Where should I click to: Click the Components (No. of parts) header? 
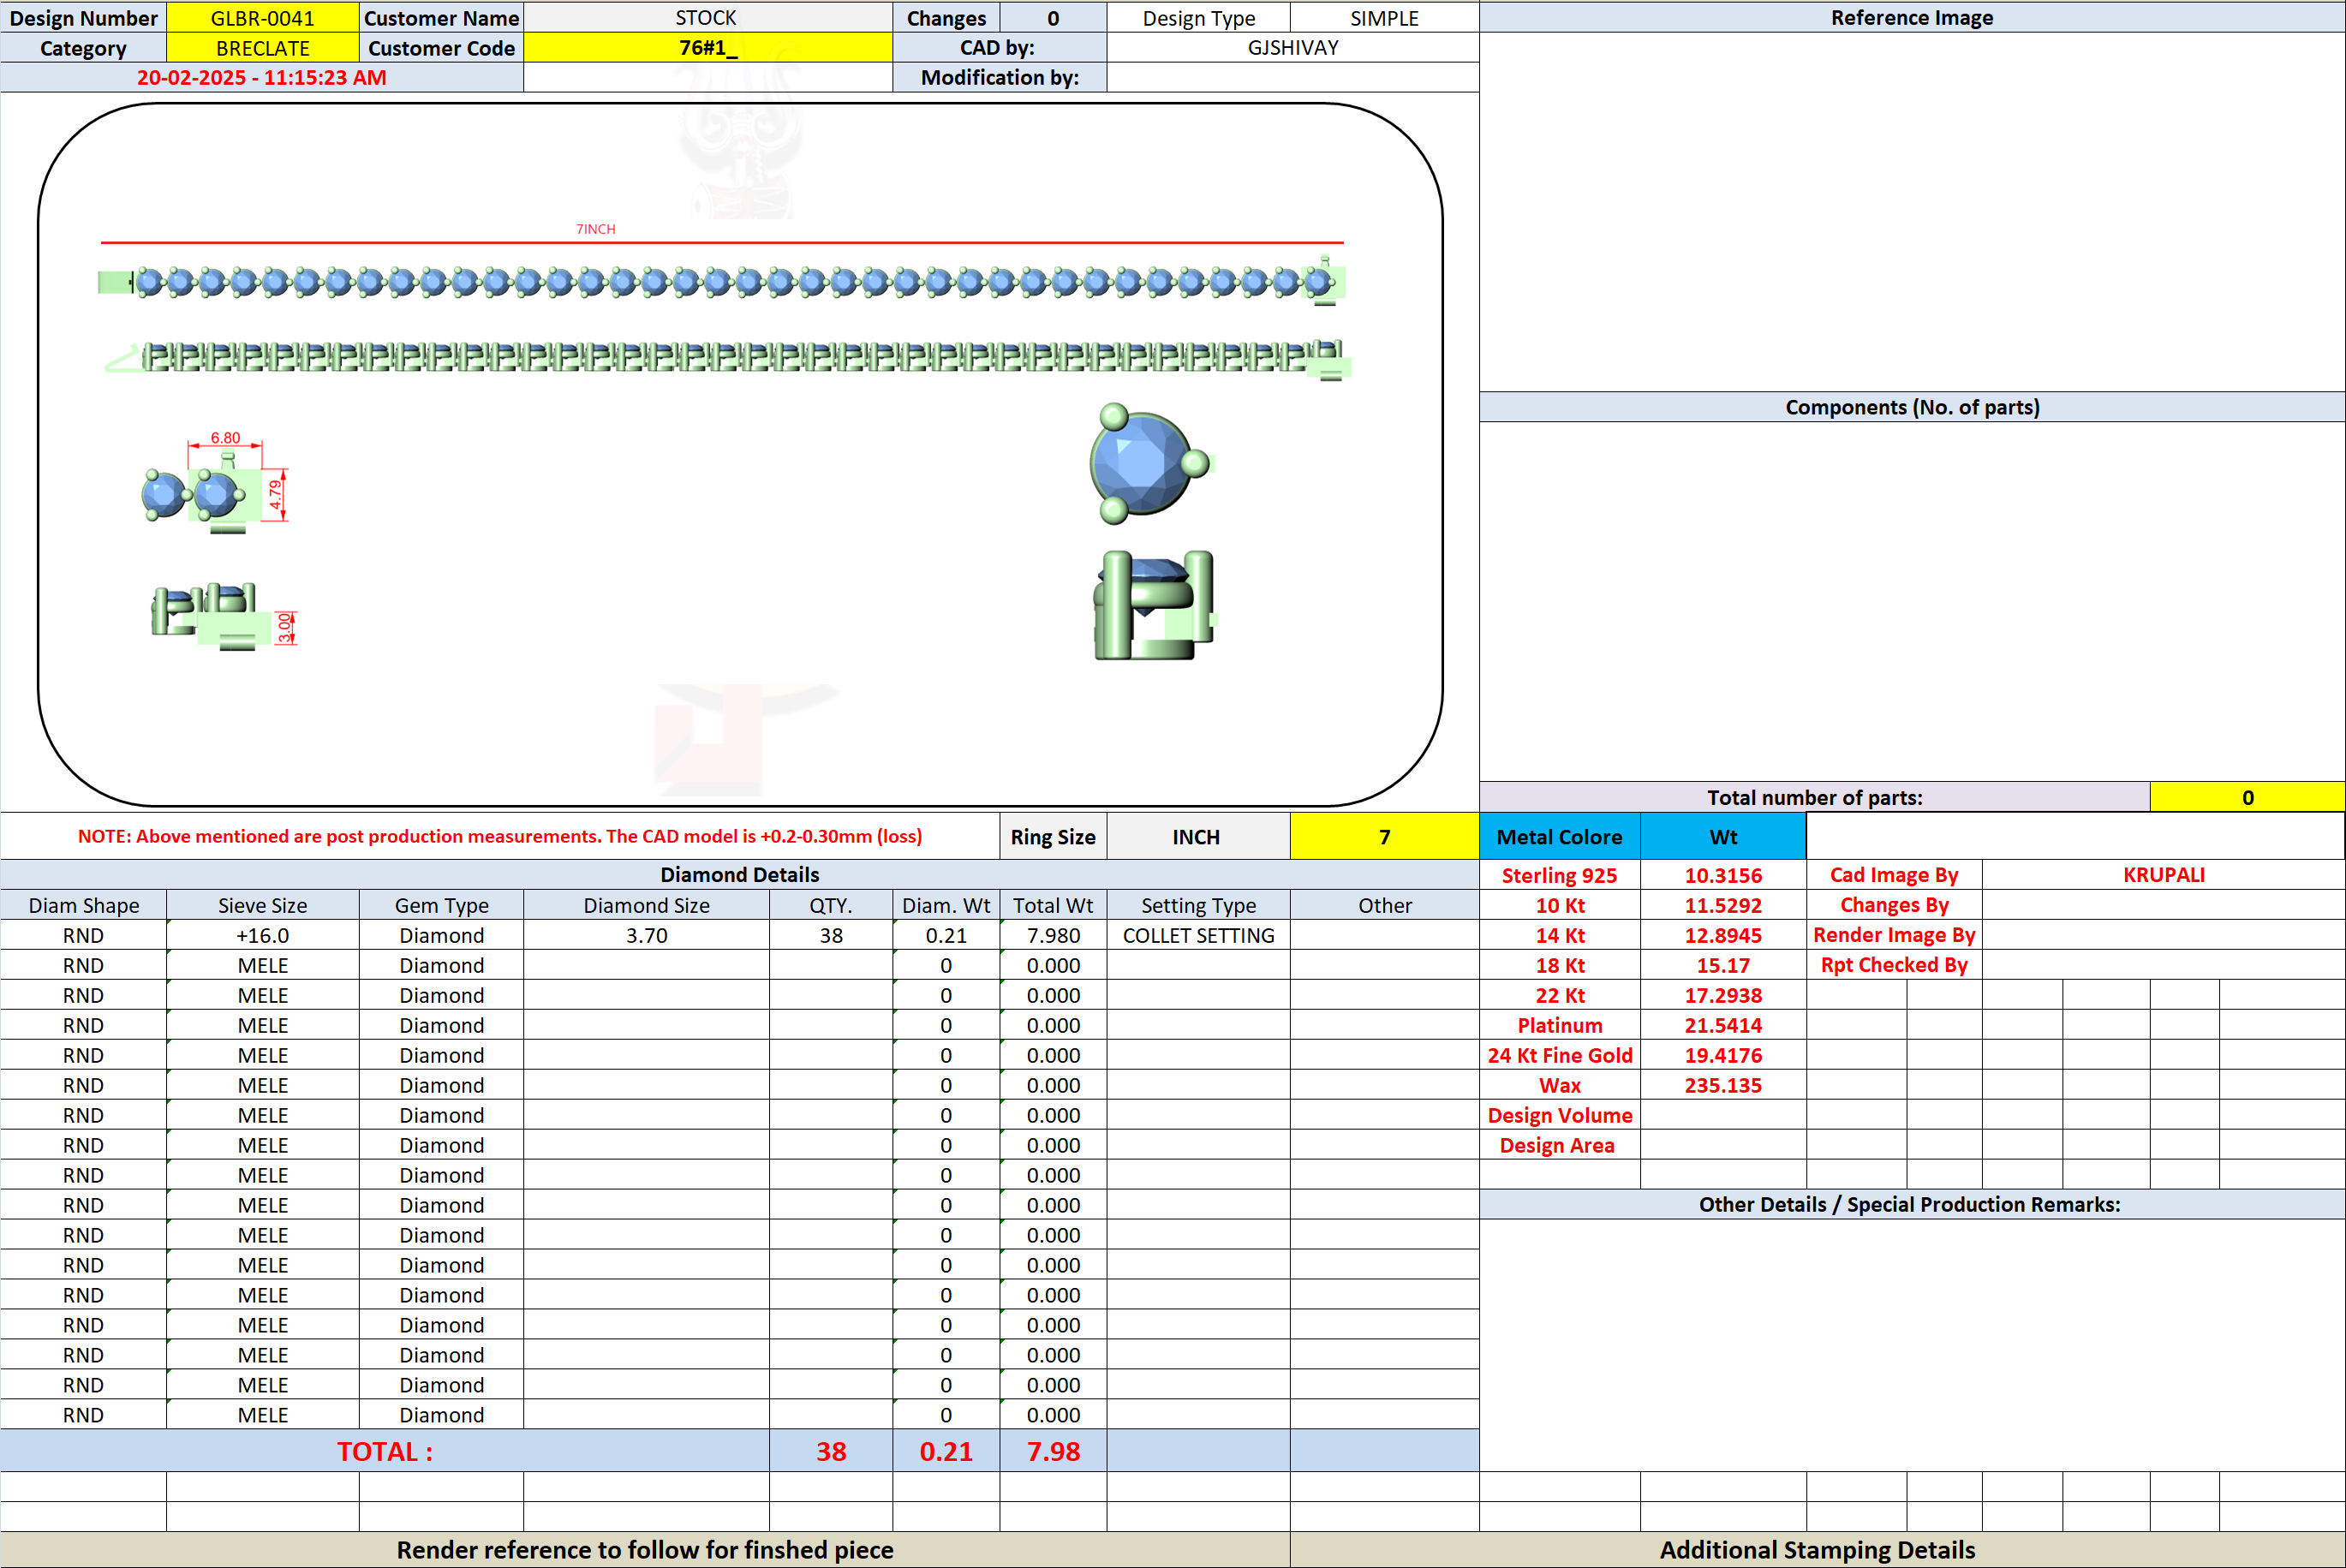(x=1912, y=407)
